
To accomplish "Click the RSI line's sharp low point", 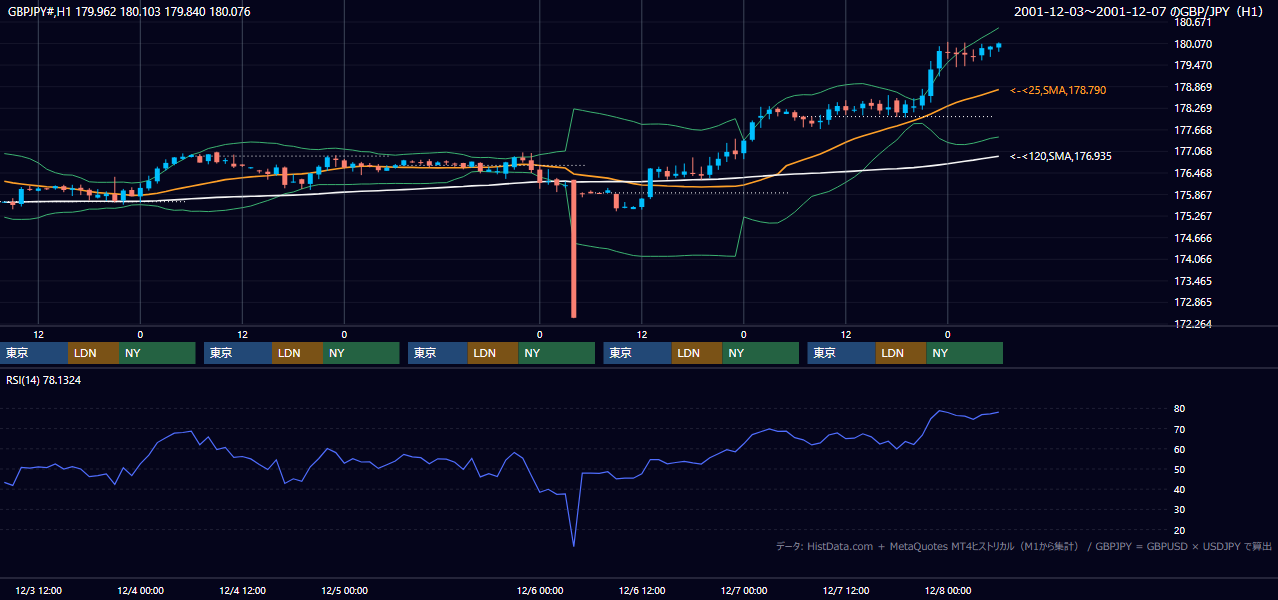I will coord(574,545).
